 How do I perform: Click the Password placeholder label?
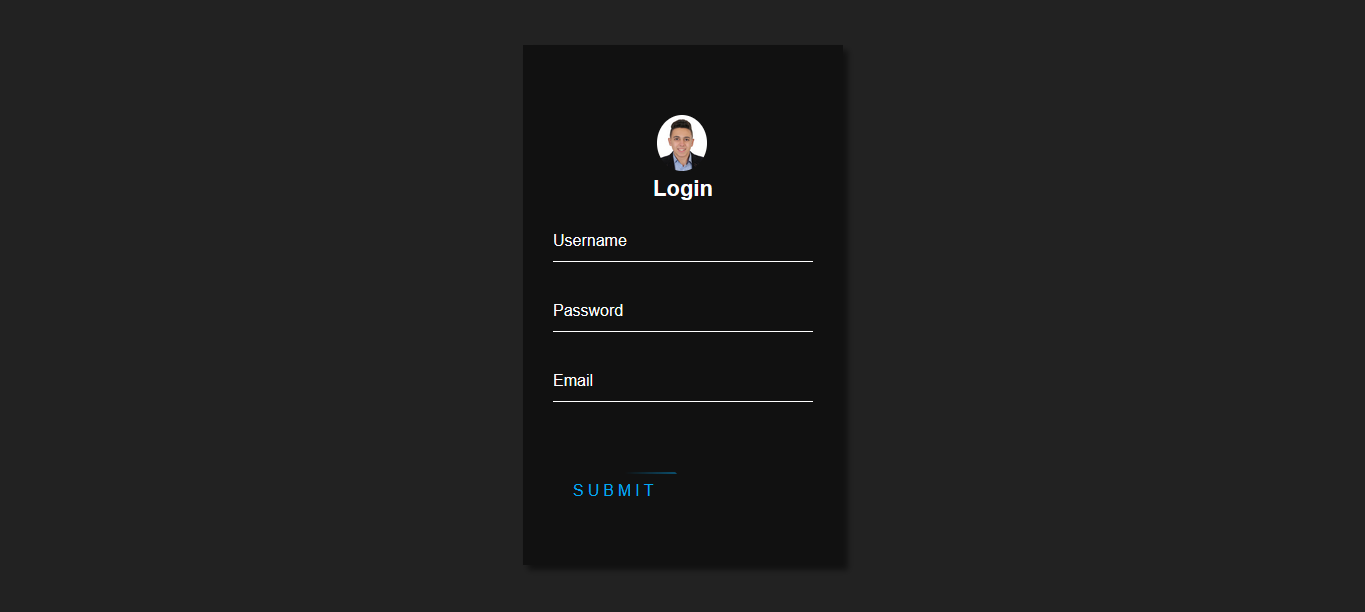click(588, 311)
